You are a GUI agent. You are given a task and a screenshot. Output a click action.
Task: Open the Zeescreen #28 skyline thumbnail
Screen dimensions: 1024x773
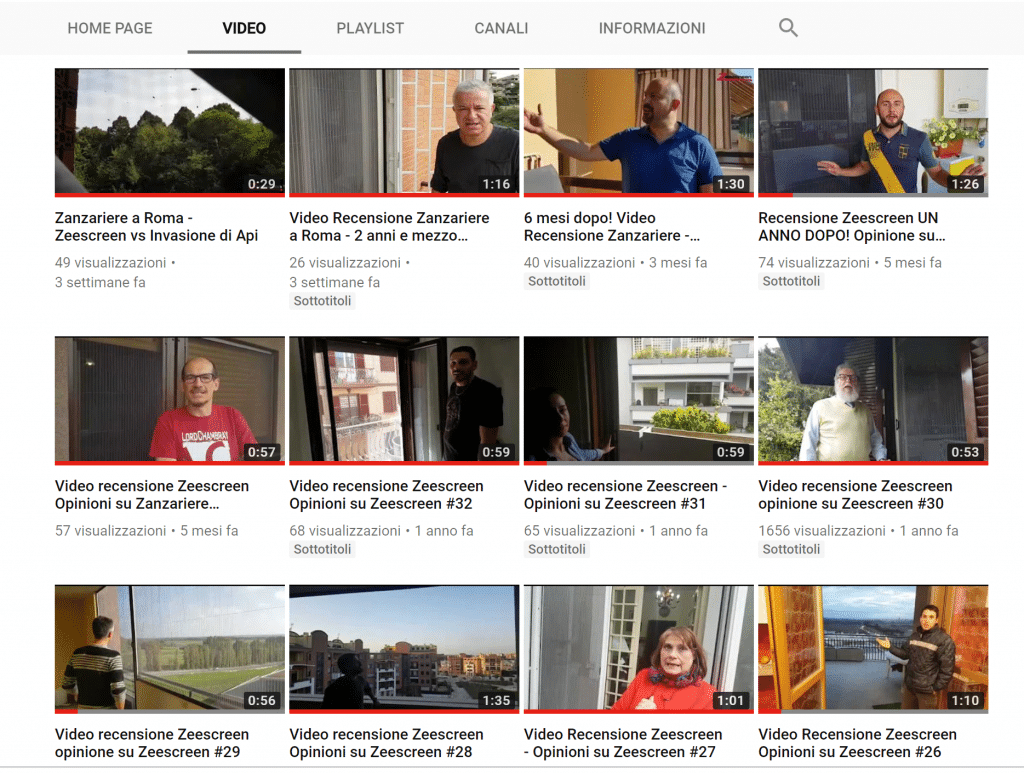point(404,649)
